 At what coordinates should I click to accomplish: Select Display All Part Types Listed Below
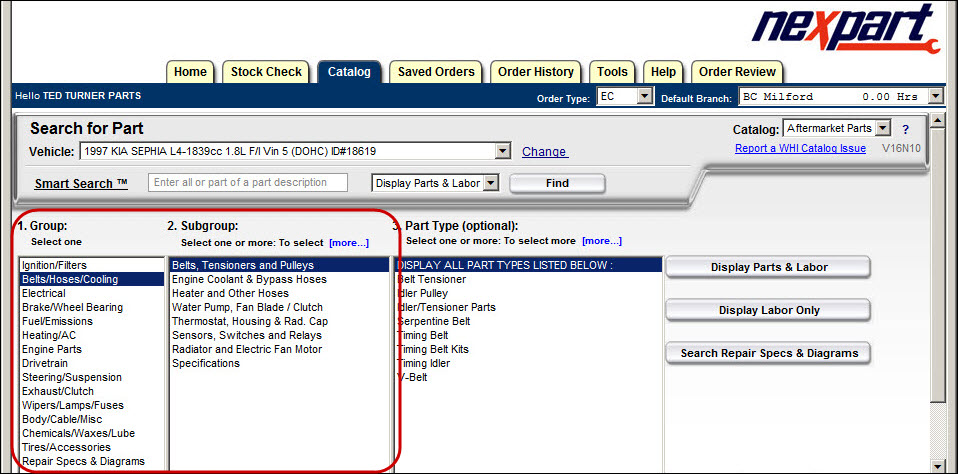pos(528,265)
